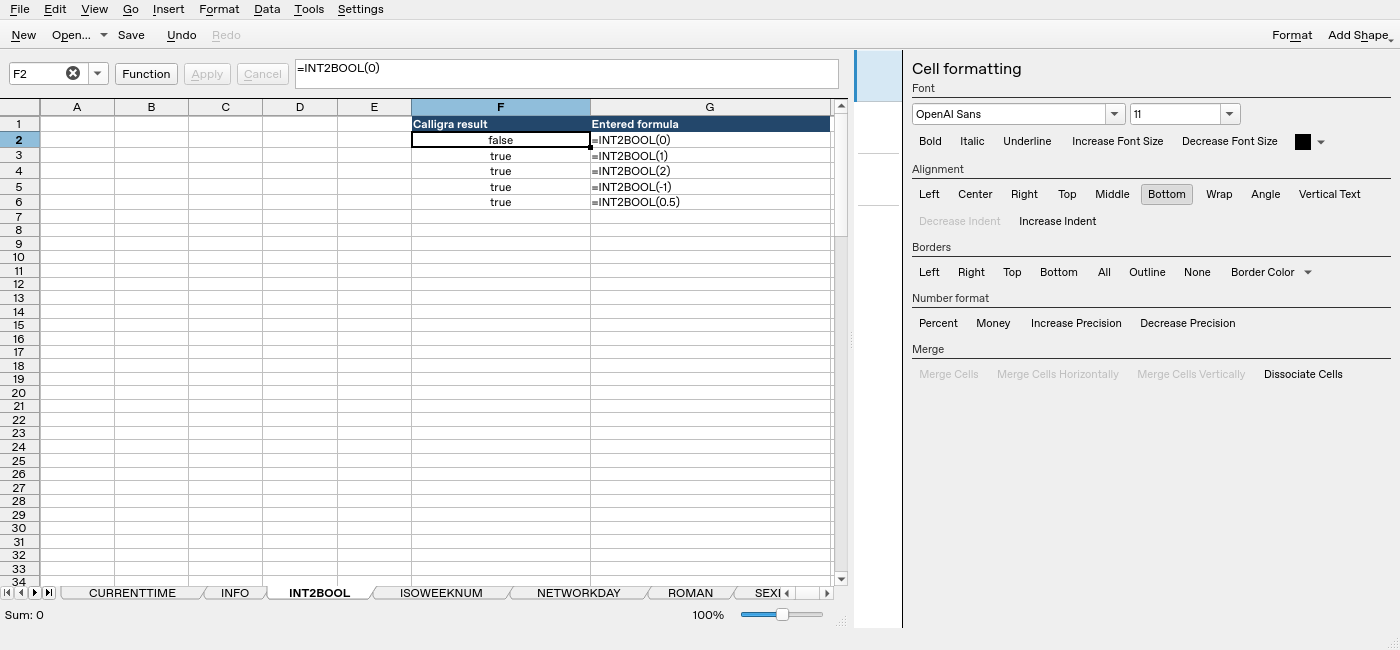Viewport: 1400px width, 650px height.
Task: Open the font size dropdown
Action: pyautogui.click(x=1230, y=114)
